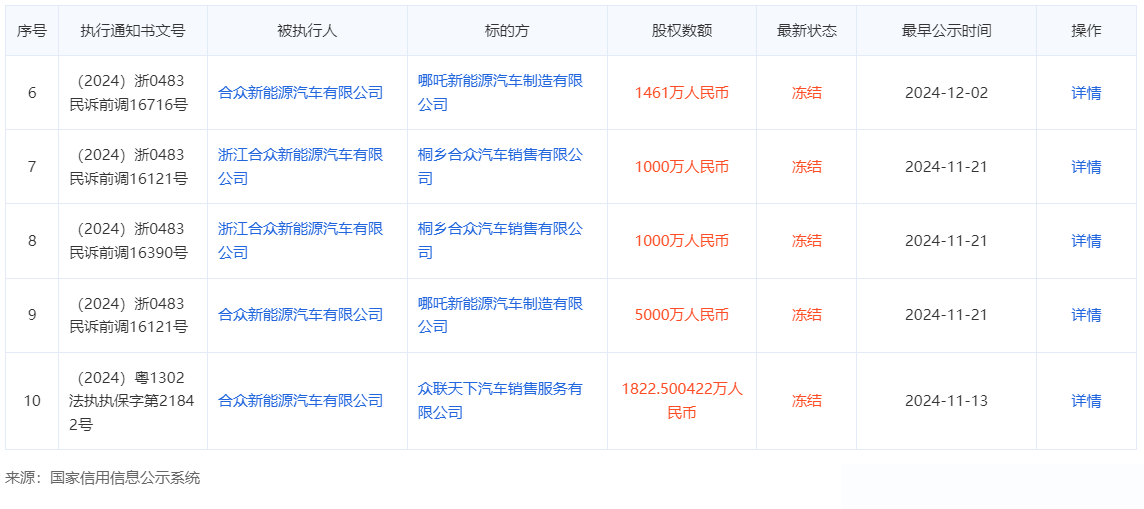Click the amount 1461万人民币
The image size is (1144, 509).
(681, 93)
